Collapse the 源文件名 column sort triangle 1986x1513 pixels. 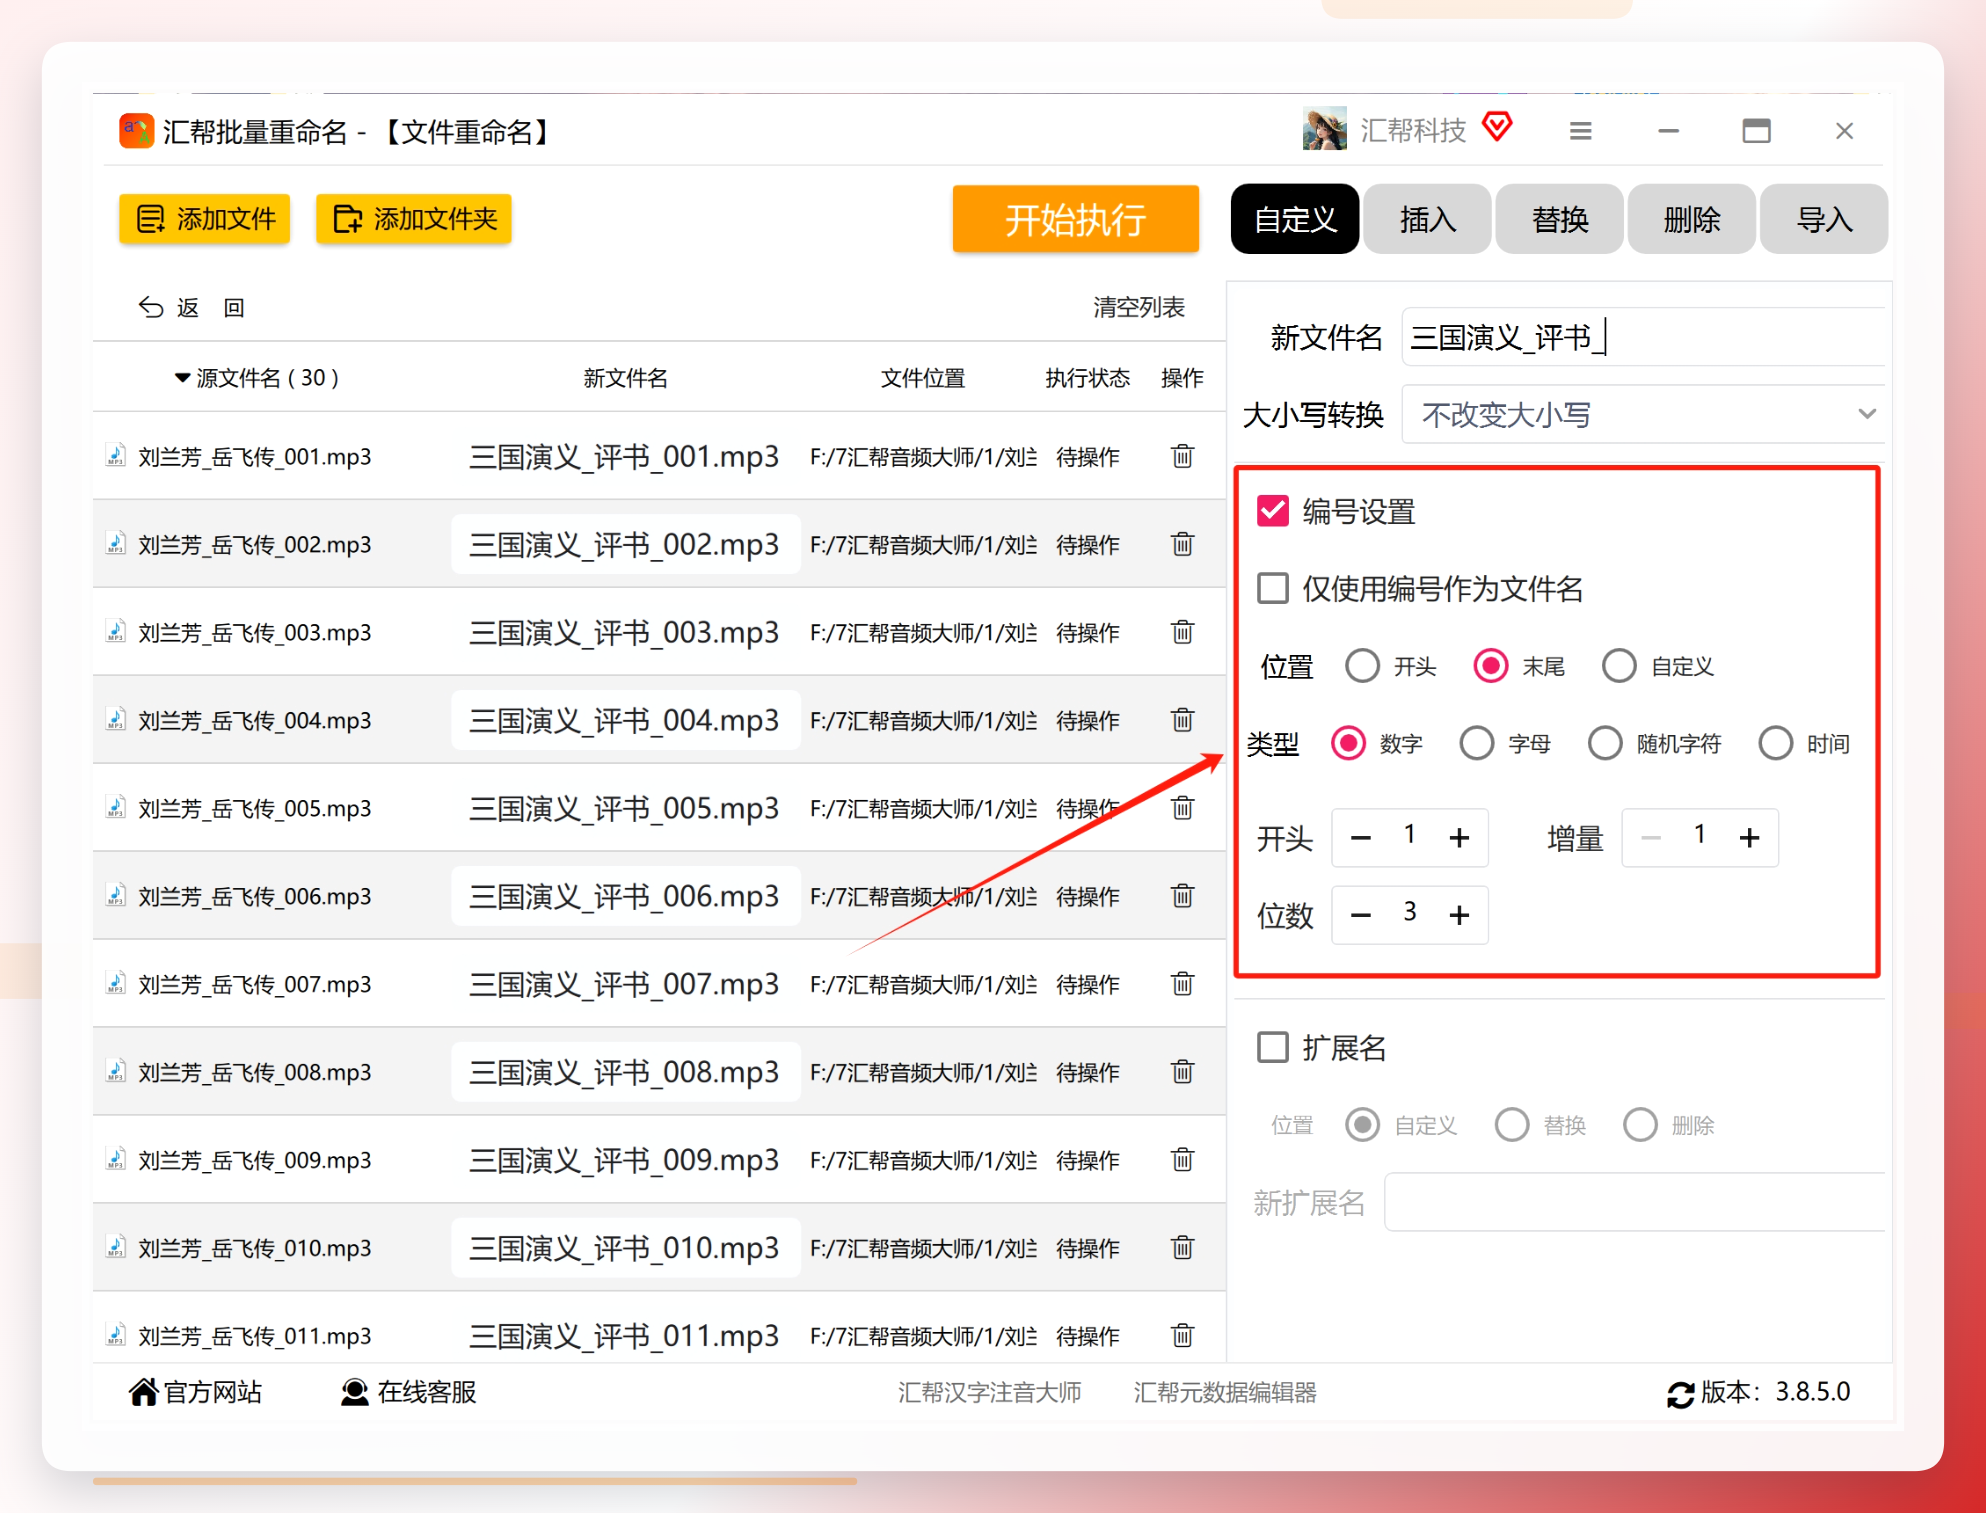(182, 378)
